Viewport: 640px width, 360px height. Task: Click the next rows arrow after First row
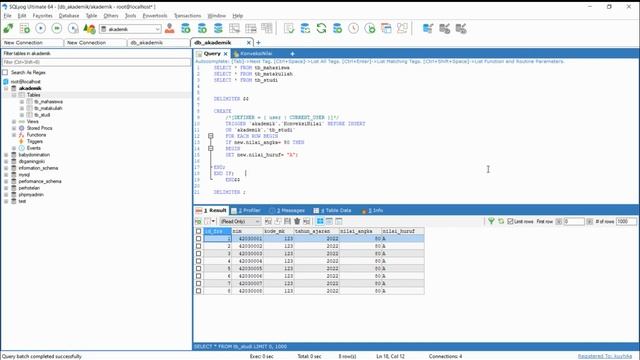point(589,221)
